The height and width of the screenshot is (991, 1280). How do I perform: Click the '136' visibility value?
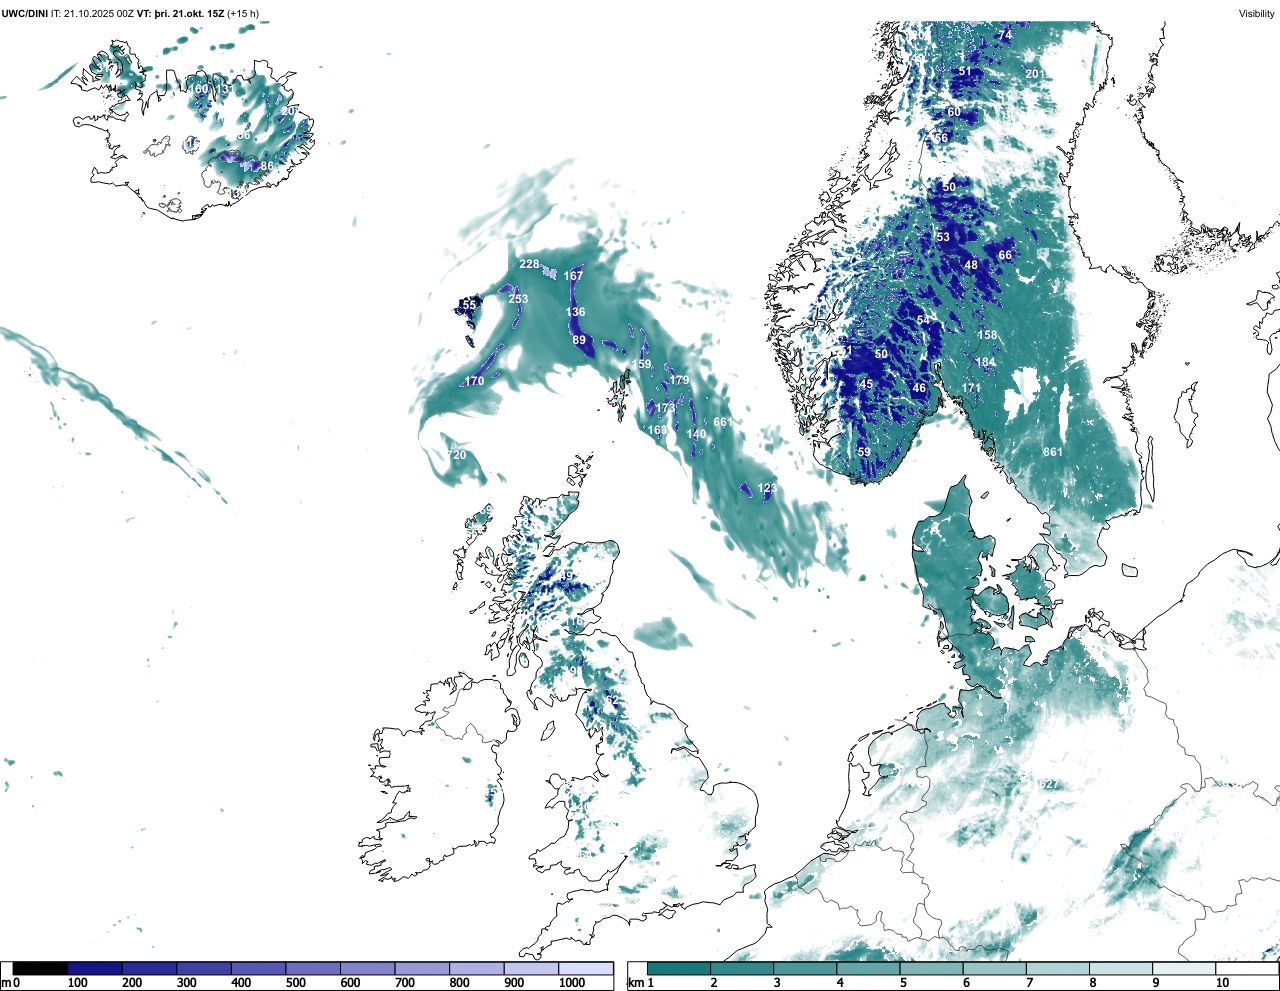pos(575,312)
